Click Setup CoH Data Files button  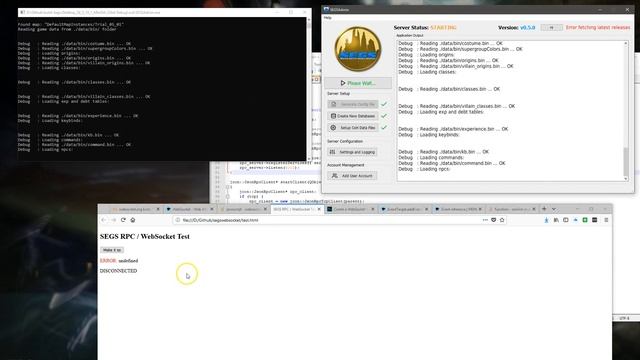tap(353, 128)
